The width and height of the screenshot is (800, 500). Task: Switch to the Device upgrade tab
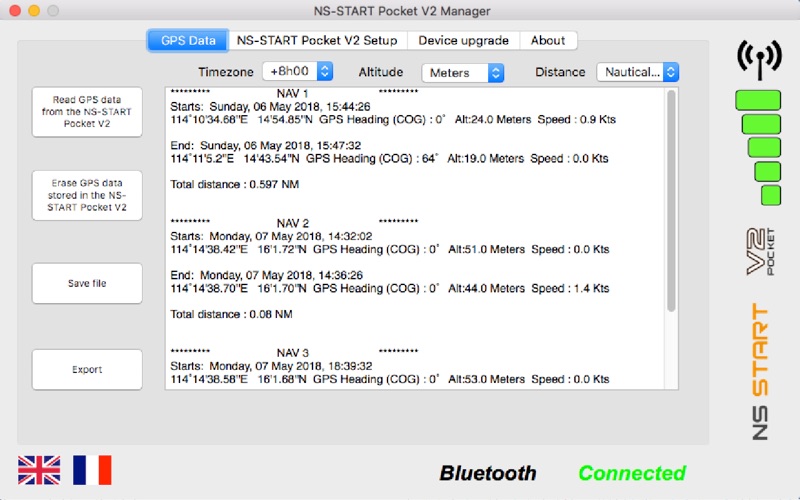(463, 40)
